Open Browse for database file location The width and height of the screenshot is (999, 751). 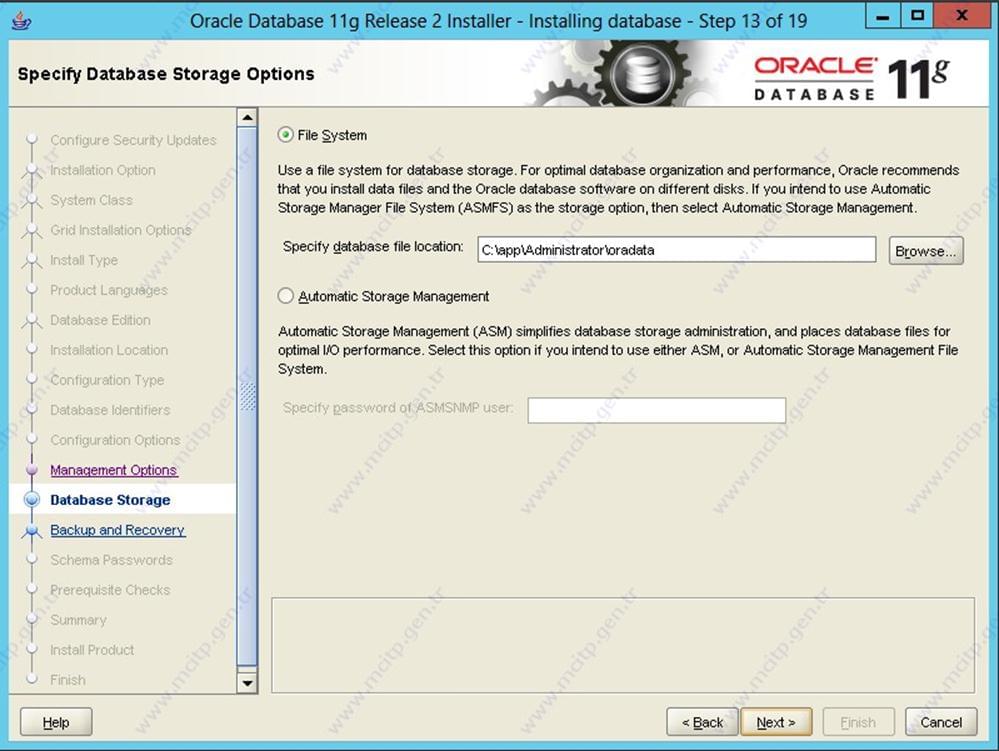click(x=926, y=250)
